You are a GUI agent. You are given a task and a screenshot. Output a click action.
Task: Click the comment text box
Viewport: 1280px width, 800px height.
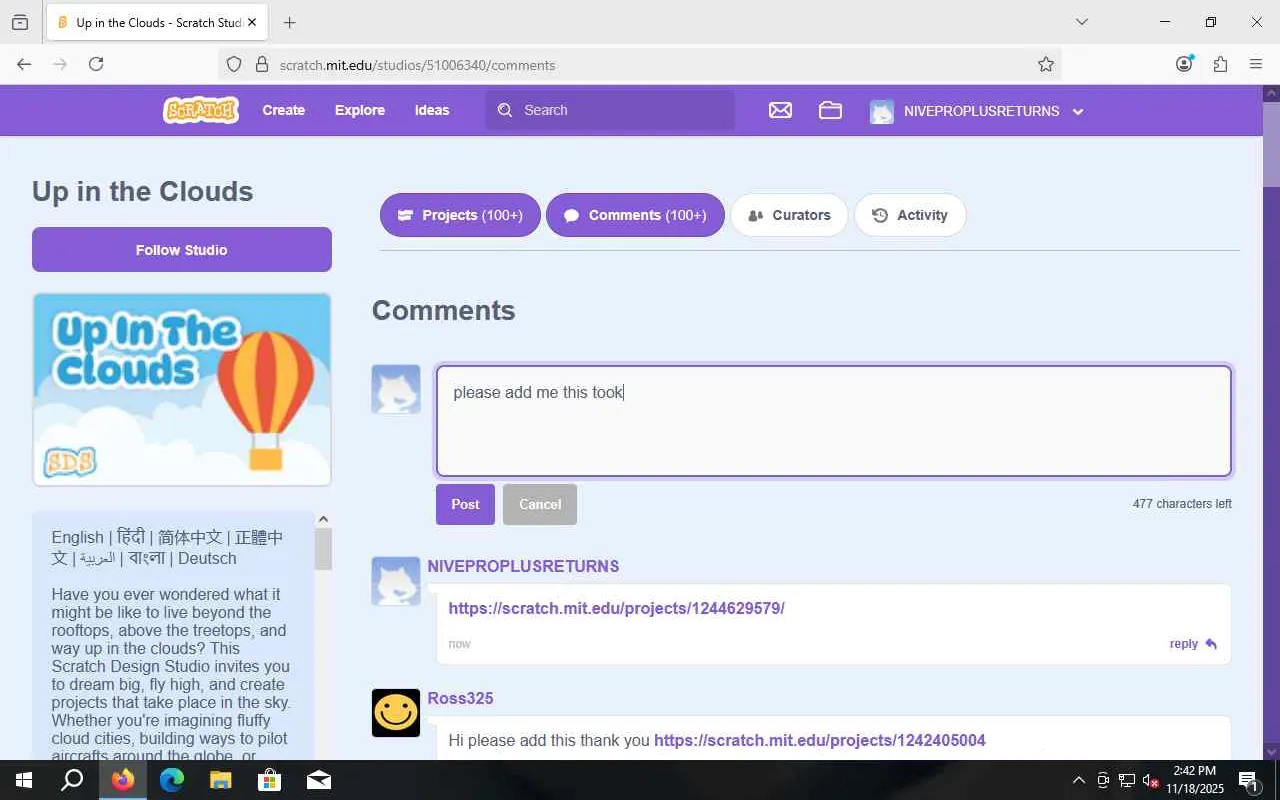point(834,420)
